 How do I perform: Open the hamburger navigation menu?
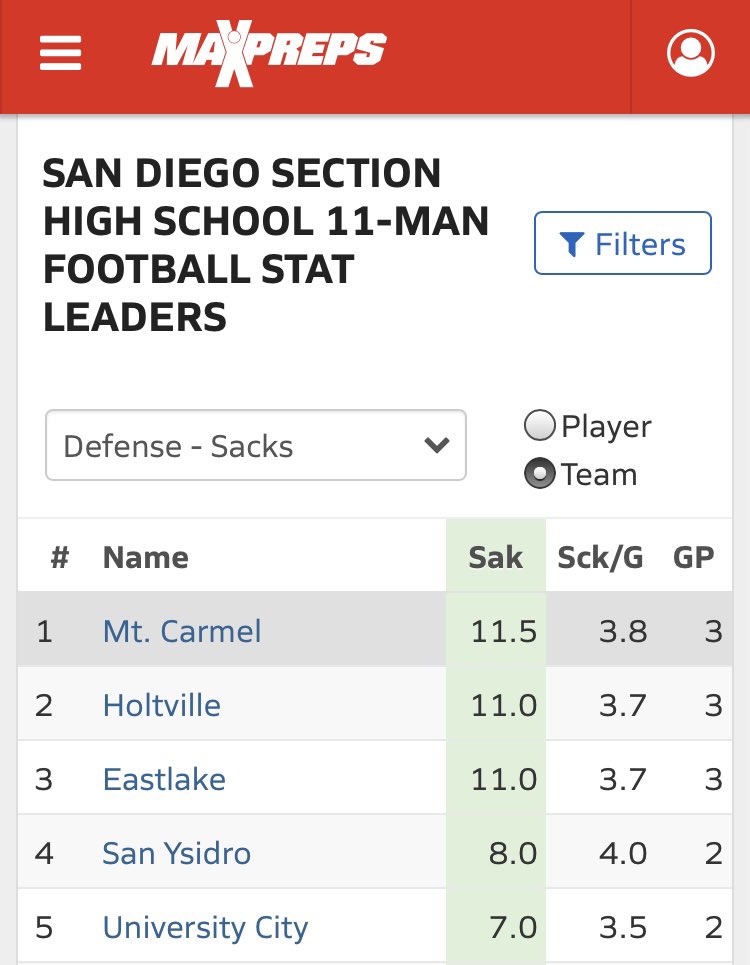tap(60, 52)
